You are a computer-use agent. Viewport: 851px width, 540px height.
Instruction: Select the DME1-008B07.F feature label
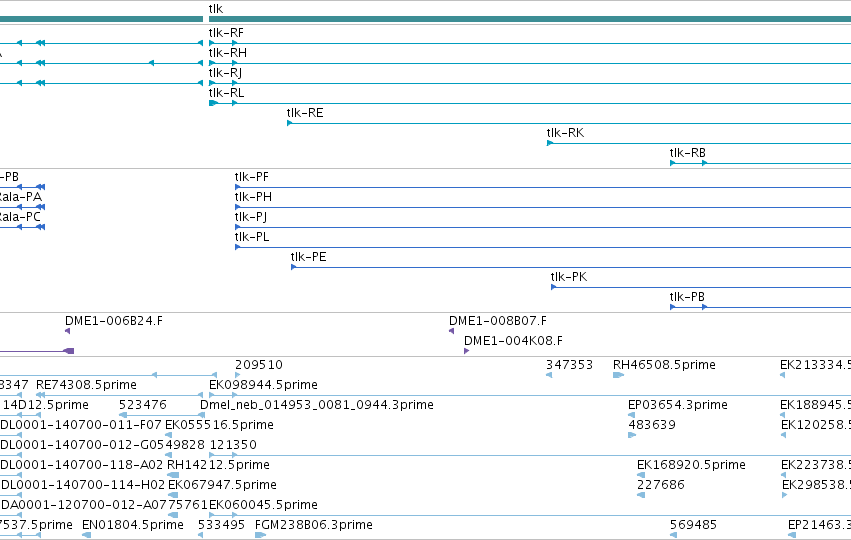pyautogui.click(x=498, y=321)
